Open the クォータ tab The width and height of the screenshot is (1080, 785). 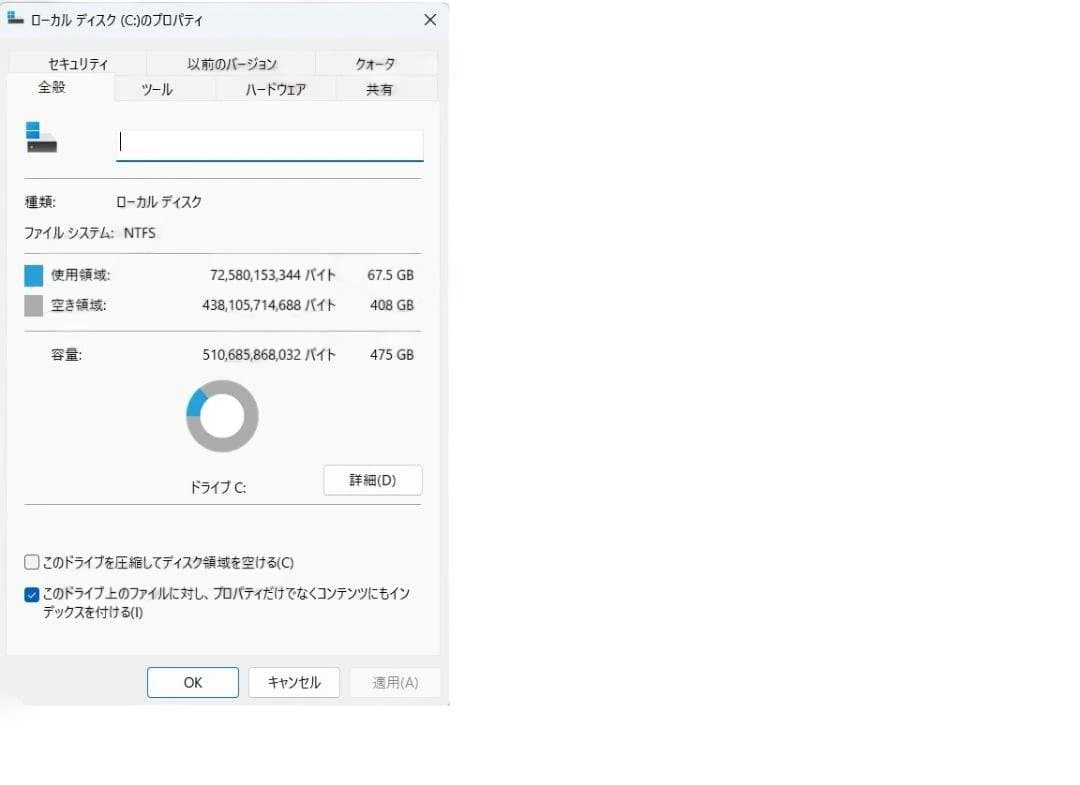click(x=375, y=62)
